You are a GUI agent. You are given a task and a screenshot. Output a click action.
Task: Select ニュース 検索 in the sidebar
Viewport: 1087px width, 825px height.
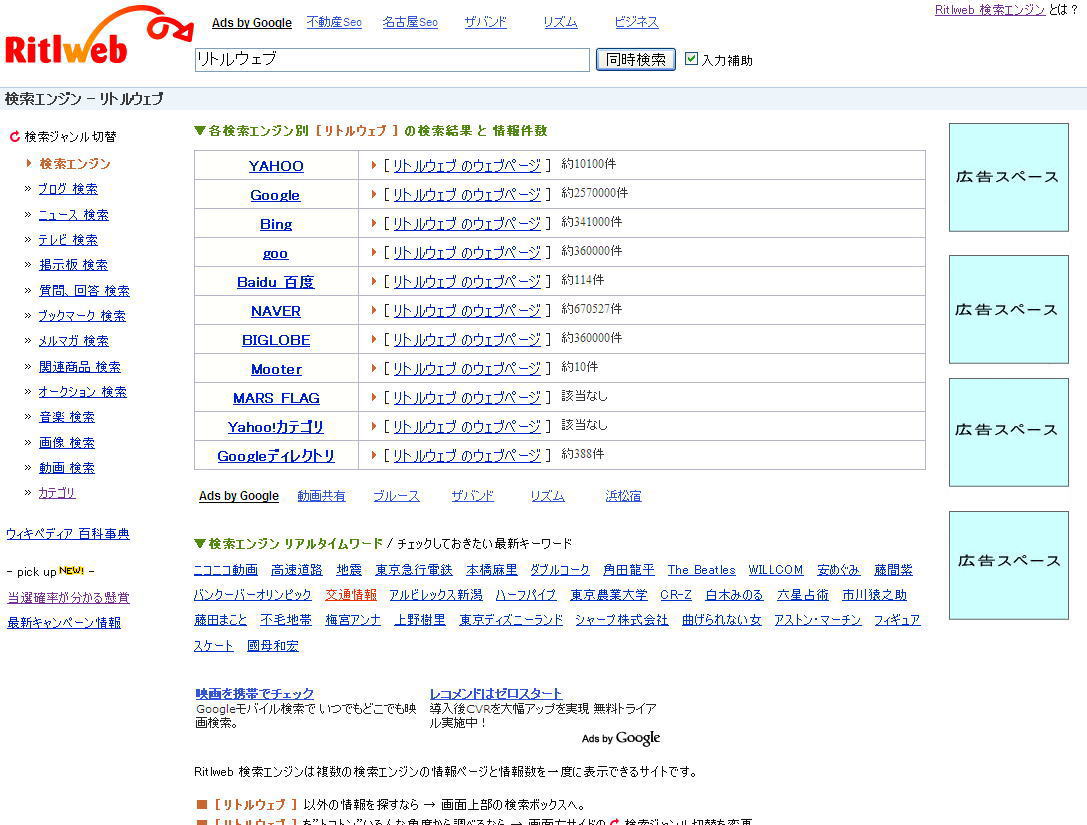pos(73,215)
